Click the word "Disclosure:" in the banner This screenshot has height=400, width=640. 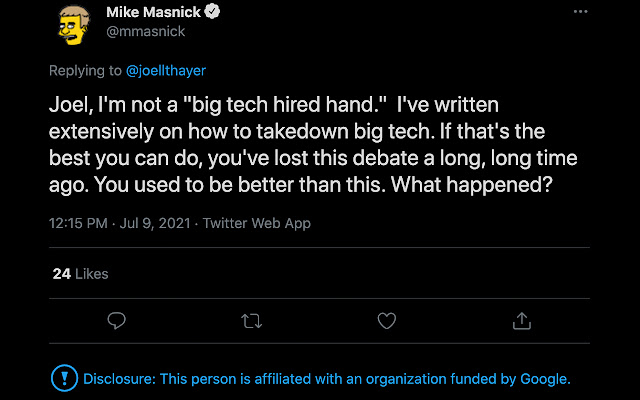(117, 379)
